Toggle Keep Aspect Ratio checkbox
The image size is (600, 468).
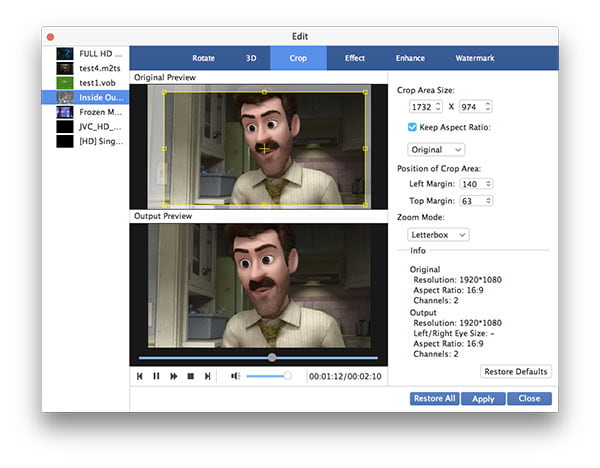coord(412,127)
